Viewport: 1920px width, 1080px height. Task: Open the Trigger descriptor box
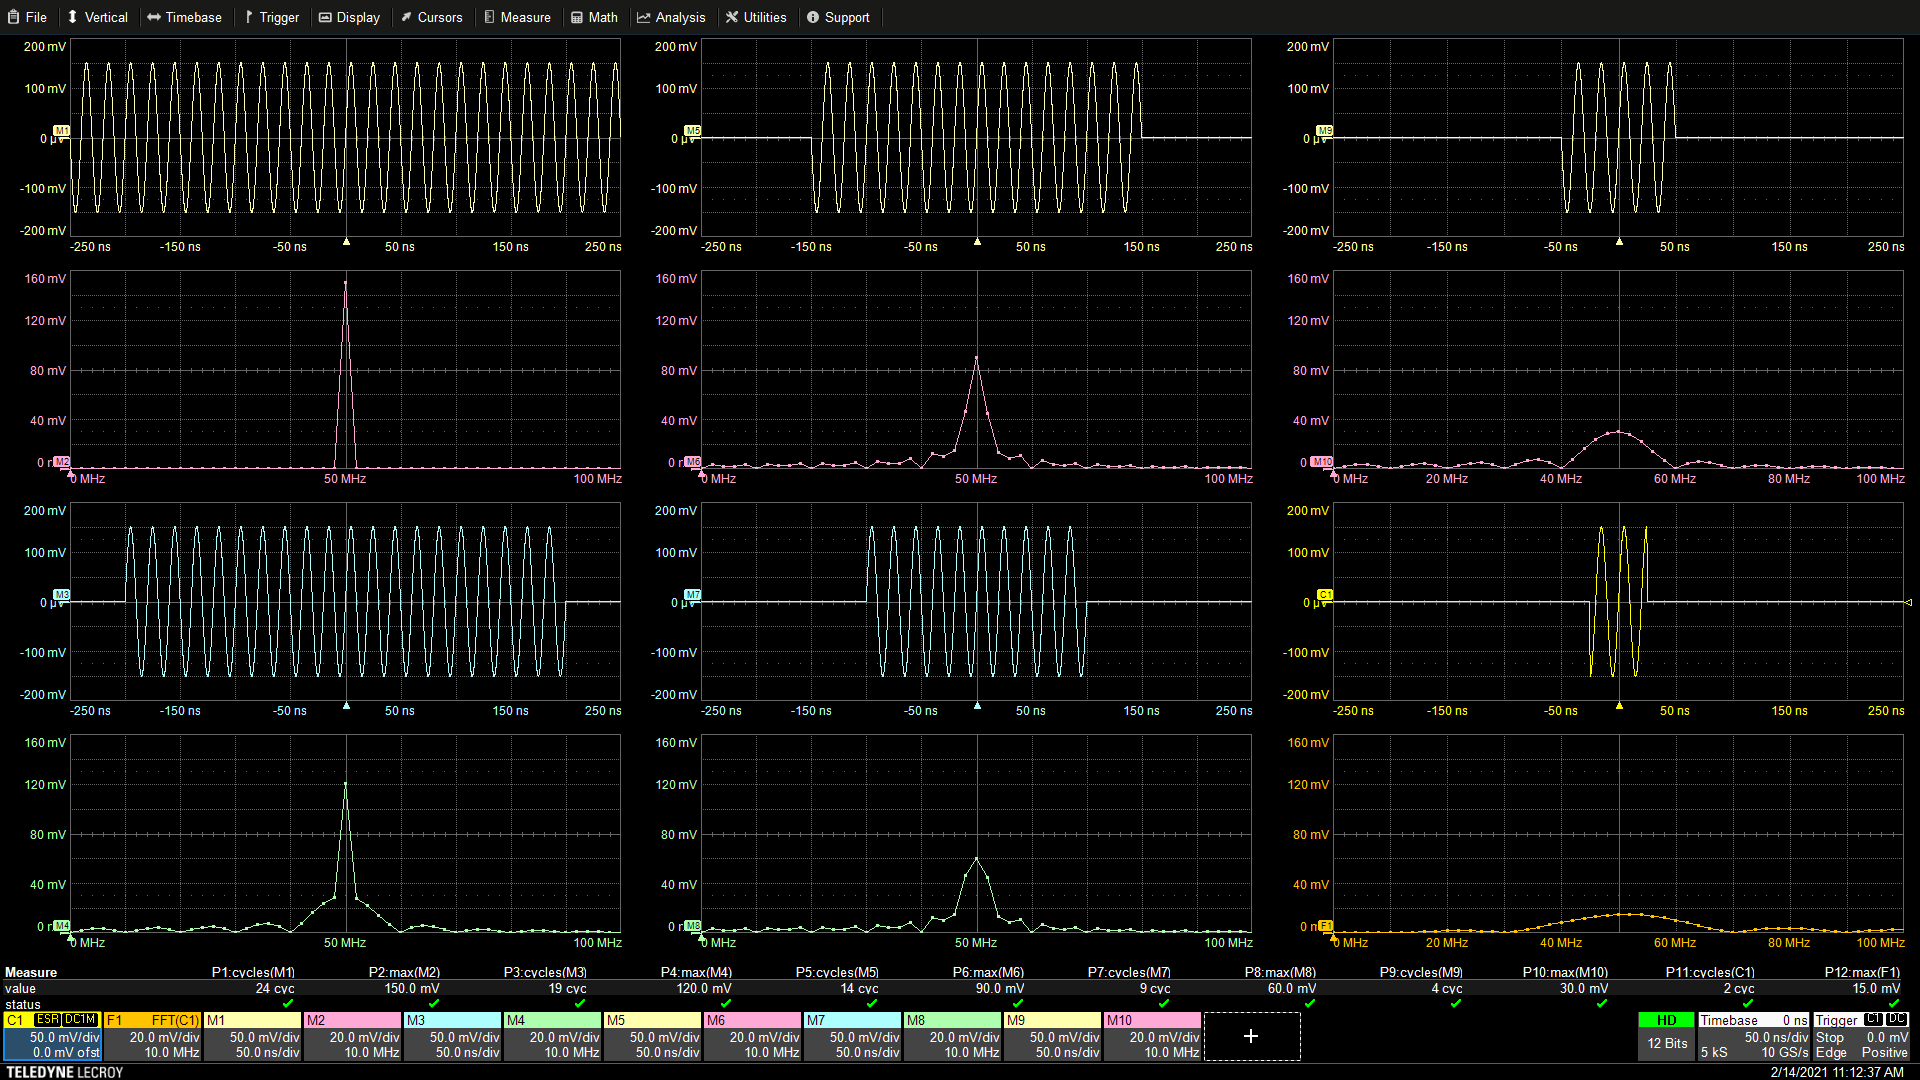(x=1861, y=1036)
